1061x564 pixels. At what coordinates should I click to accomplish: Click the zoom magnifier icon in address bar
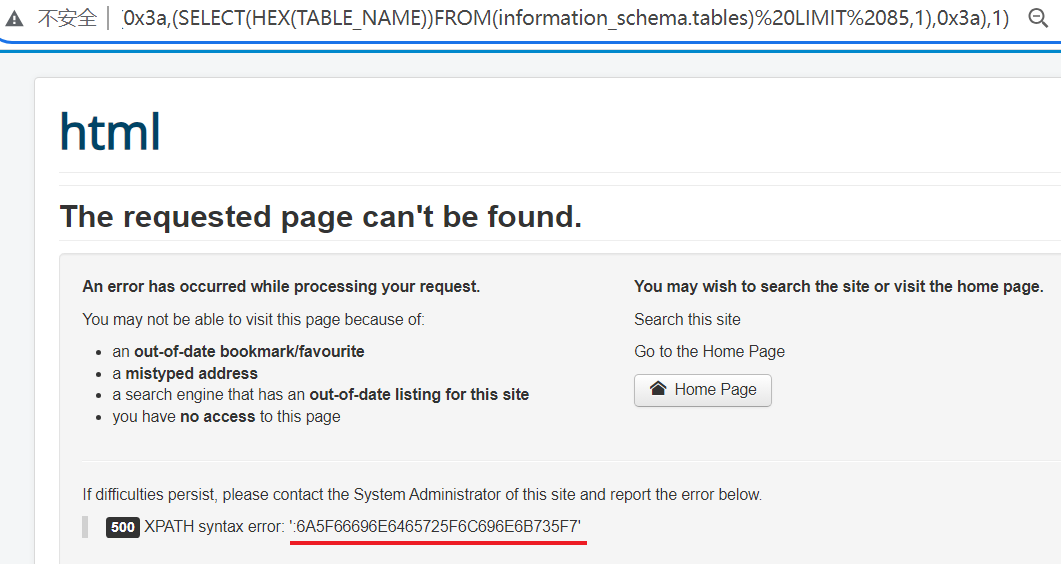1038,18
